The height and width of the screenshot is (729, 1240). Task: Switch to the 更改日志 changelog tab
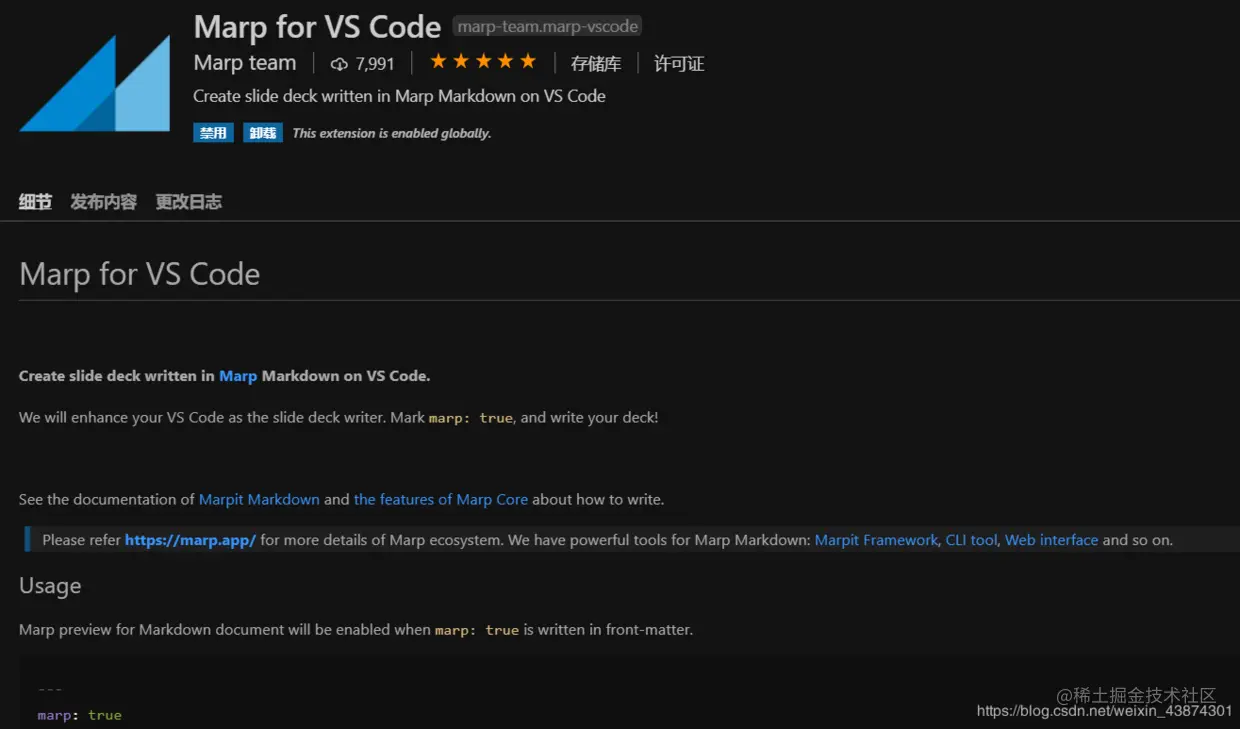click(x=189, y=202)
